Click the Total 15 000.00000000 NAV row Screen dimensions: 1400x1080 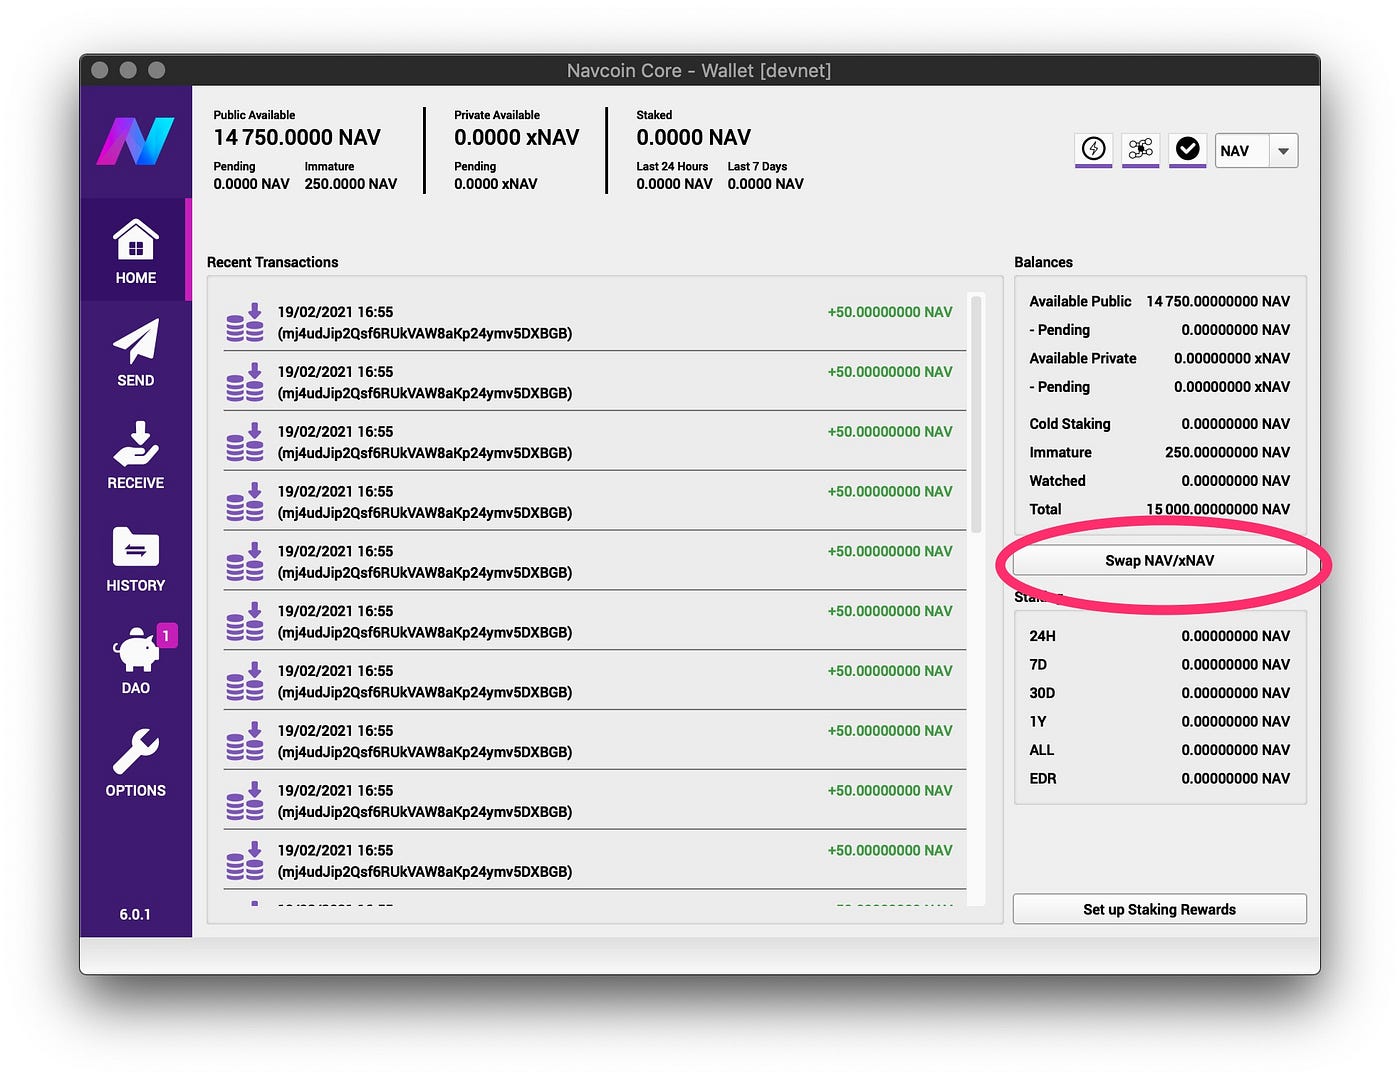click(x=1160, y=509)
